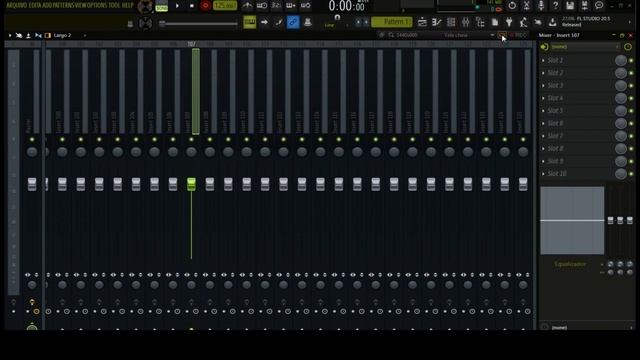
Task: Toggle Slot 5 enable LED
Action: pos(631,111)
